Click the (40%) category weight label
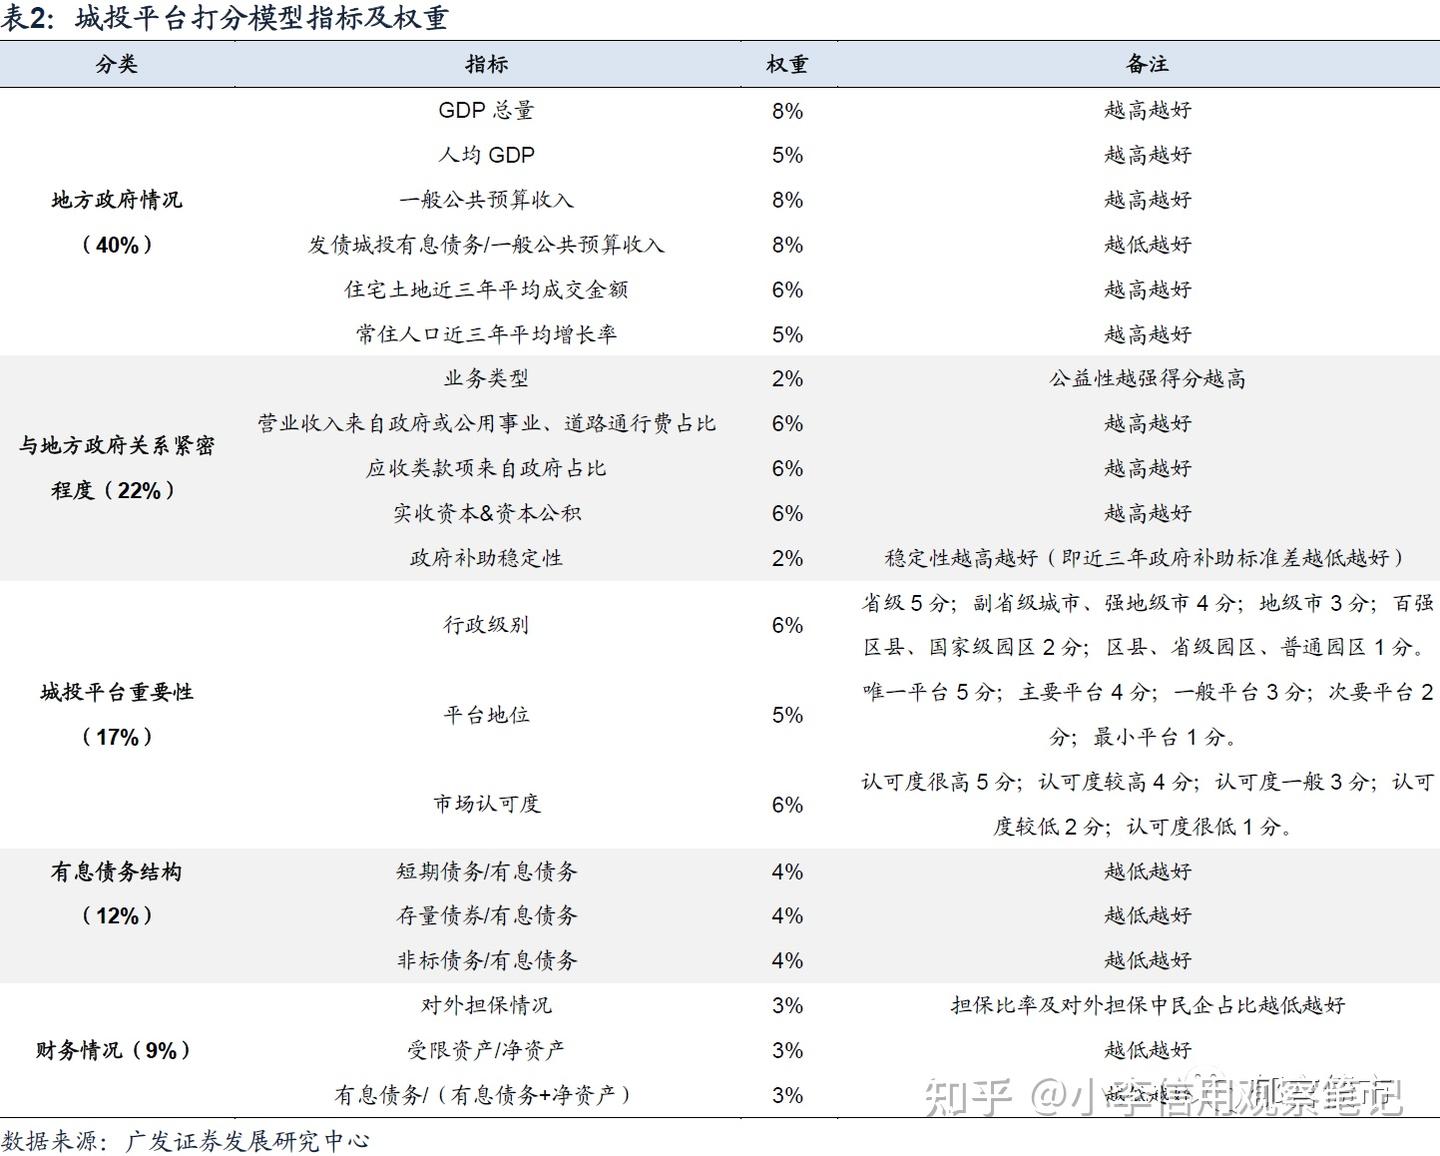This screenshot has height=1156, width=1440. point(117,245)
